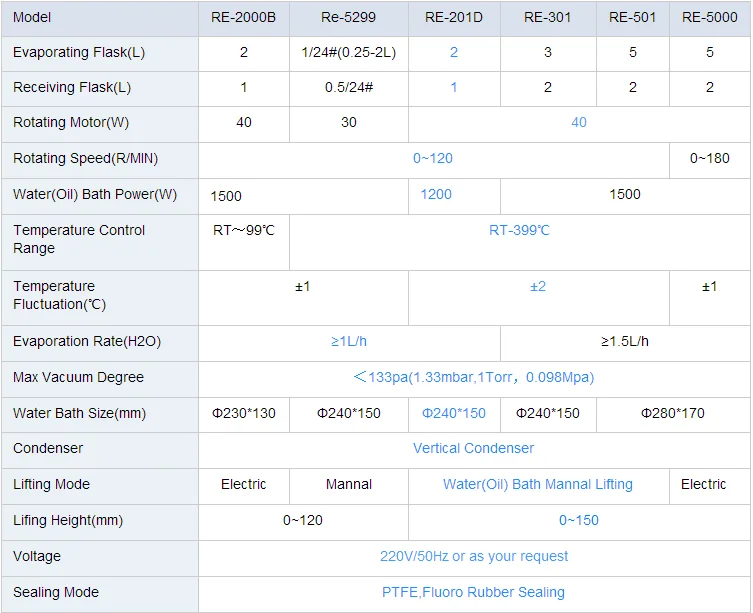This screenshot has width=753, height=613.
Task: Select the RE-5000 model header
Action: click(710, 17)
